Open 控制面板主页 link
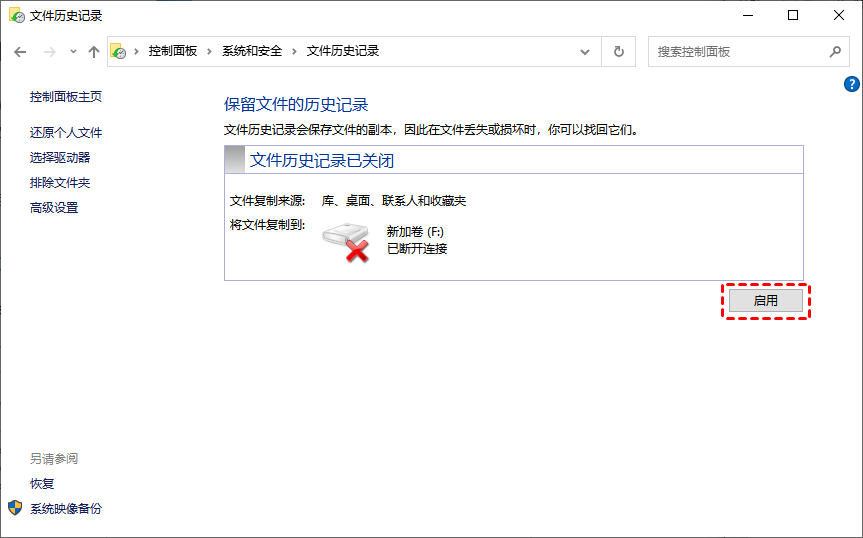 click(x=66, y=97)
